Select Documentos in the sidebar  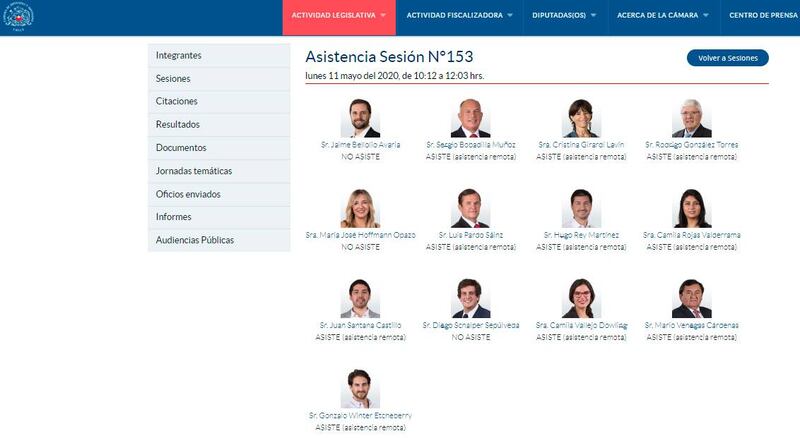coord(219,148)
